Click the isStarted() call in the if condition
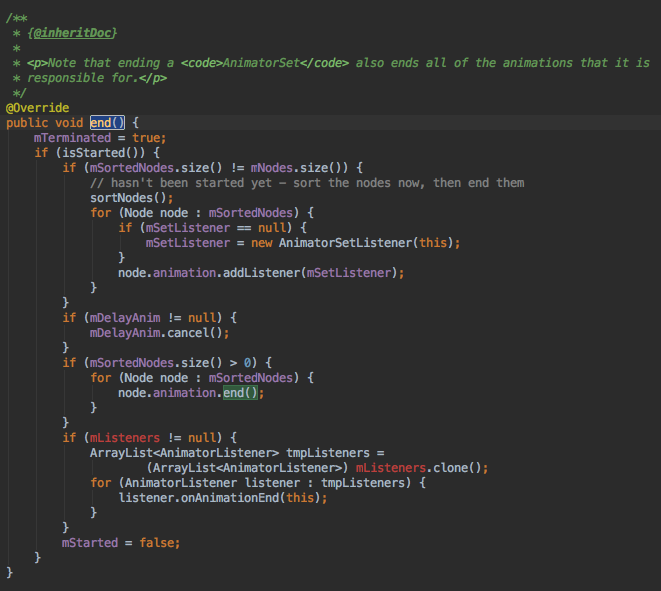The width and height of the screenshot is (661, 591). [x=101, y=153]
